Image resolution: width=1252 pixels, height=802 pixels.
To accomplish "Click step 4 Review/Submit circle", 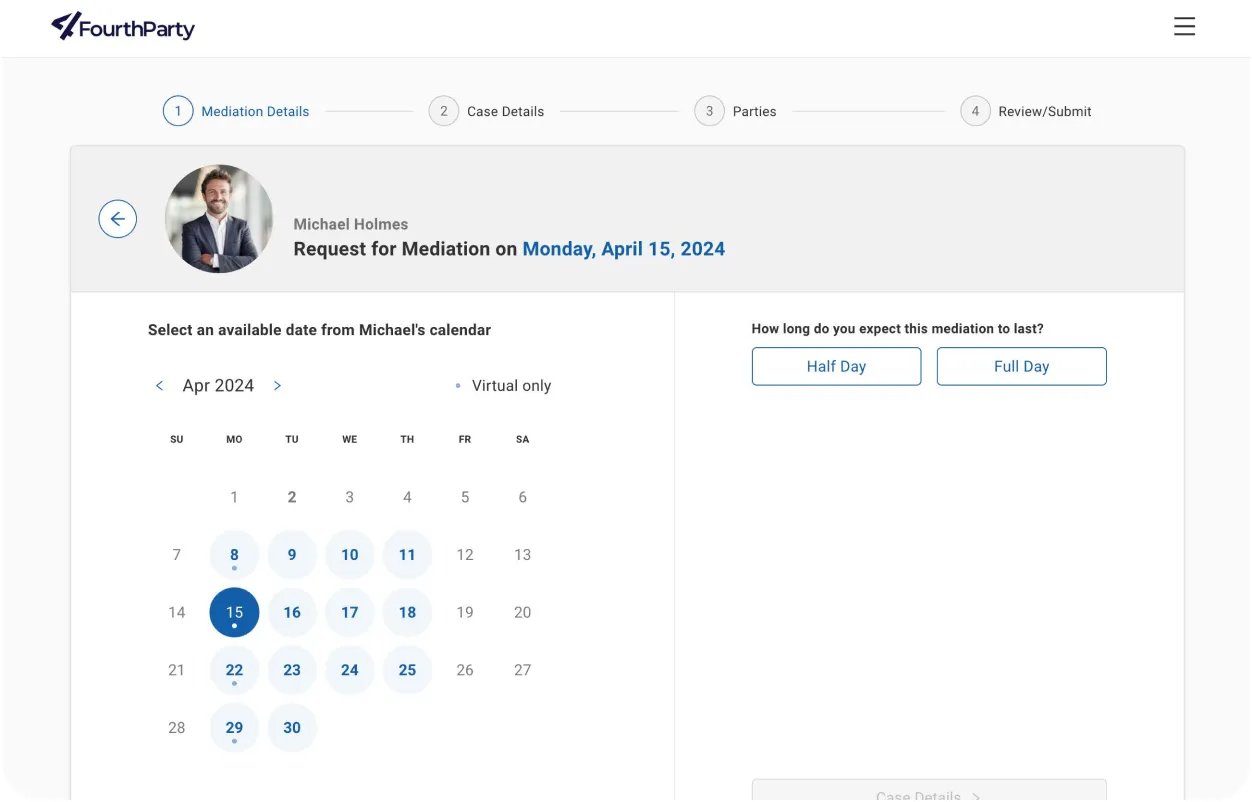I will click(975, 111).
